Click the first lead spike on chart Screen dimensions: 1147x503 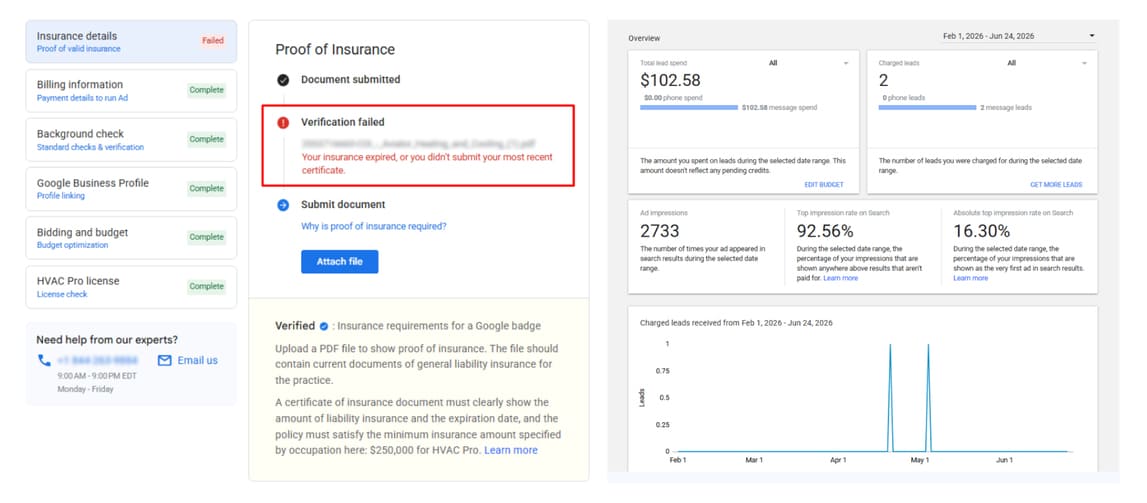[890, 398]
